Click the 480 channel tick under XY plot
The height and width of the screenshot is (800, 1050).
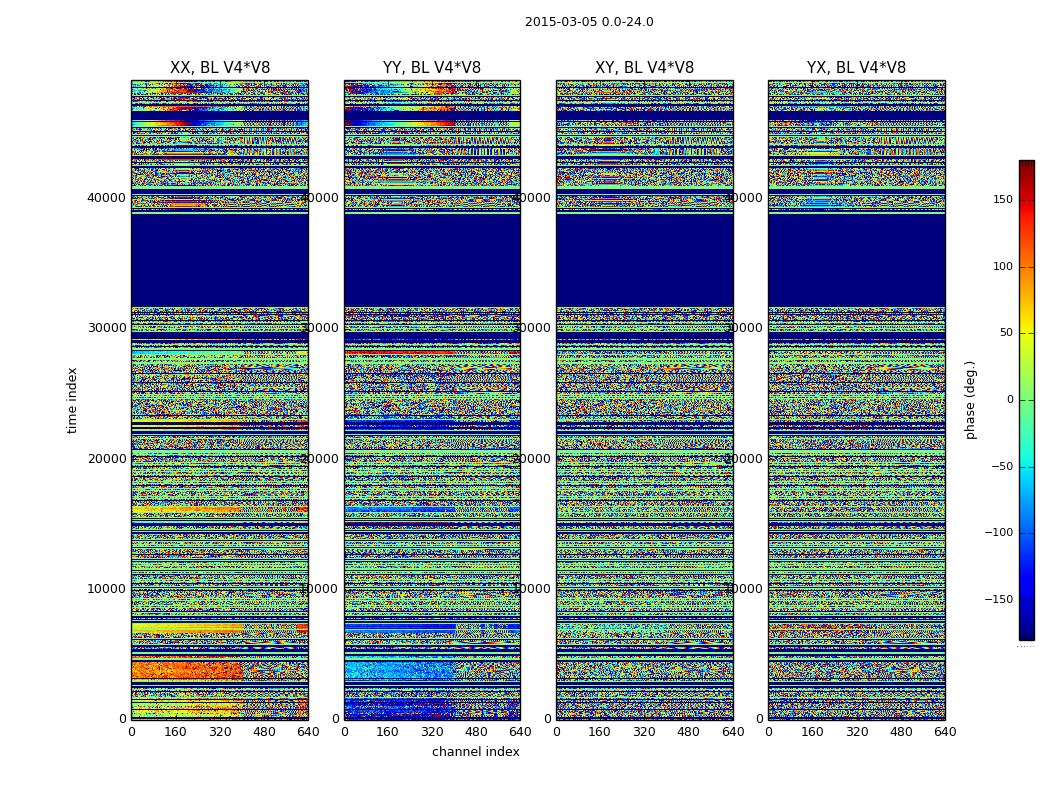(x=688, y=732)
